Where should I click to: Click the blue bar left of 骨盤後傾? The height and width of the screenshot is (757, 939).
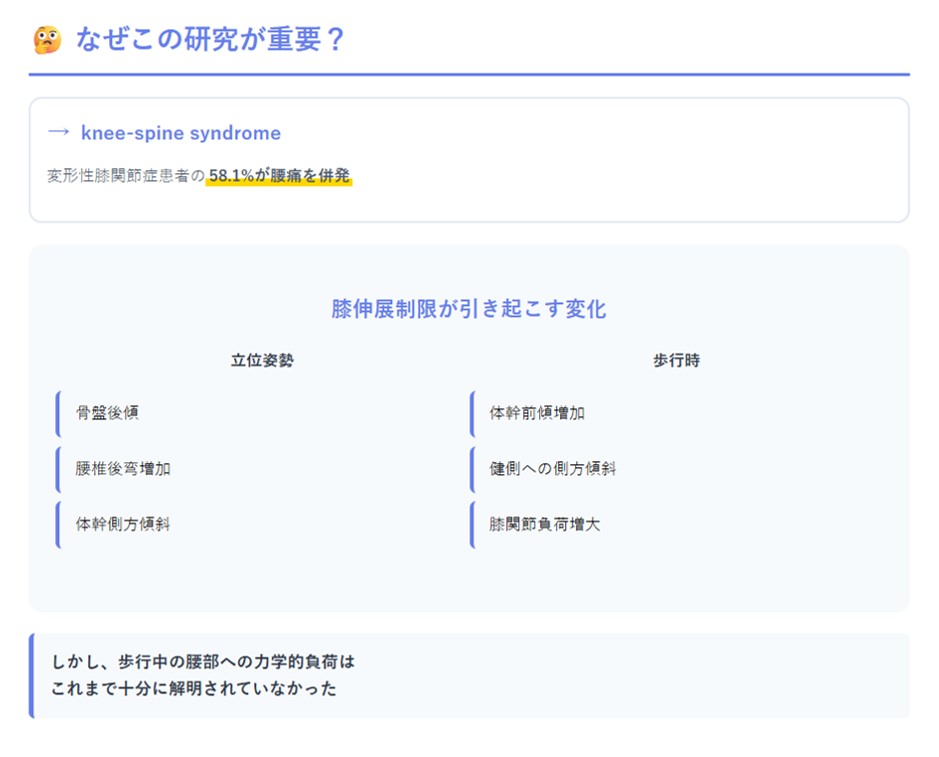58,413
